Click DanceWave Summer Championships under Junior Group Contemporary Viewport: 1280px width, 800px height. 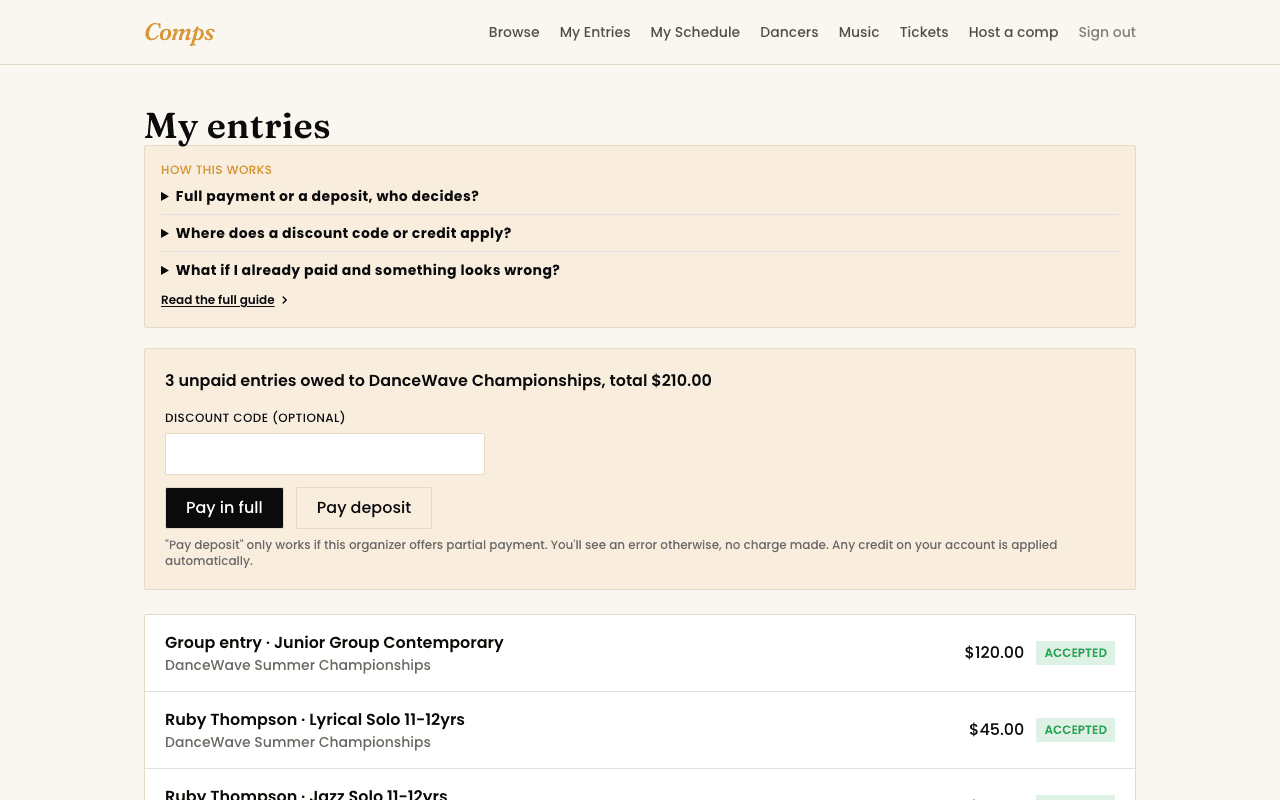(x=298, y=665)
